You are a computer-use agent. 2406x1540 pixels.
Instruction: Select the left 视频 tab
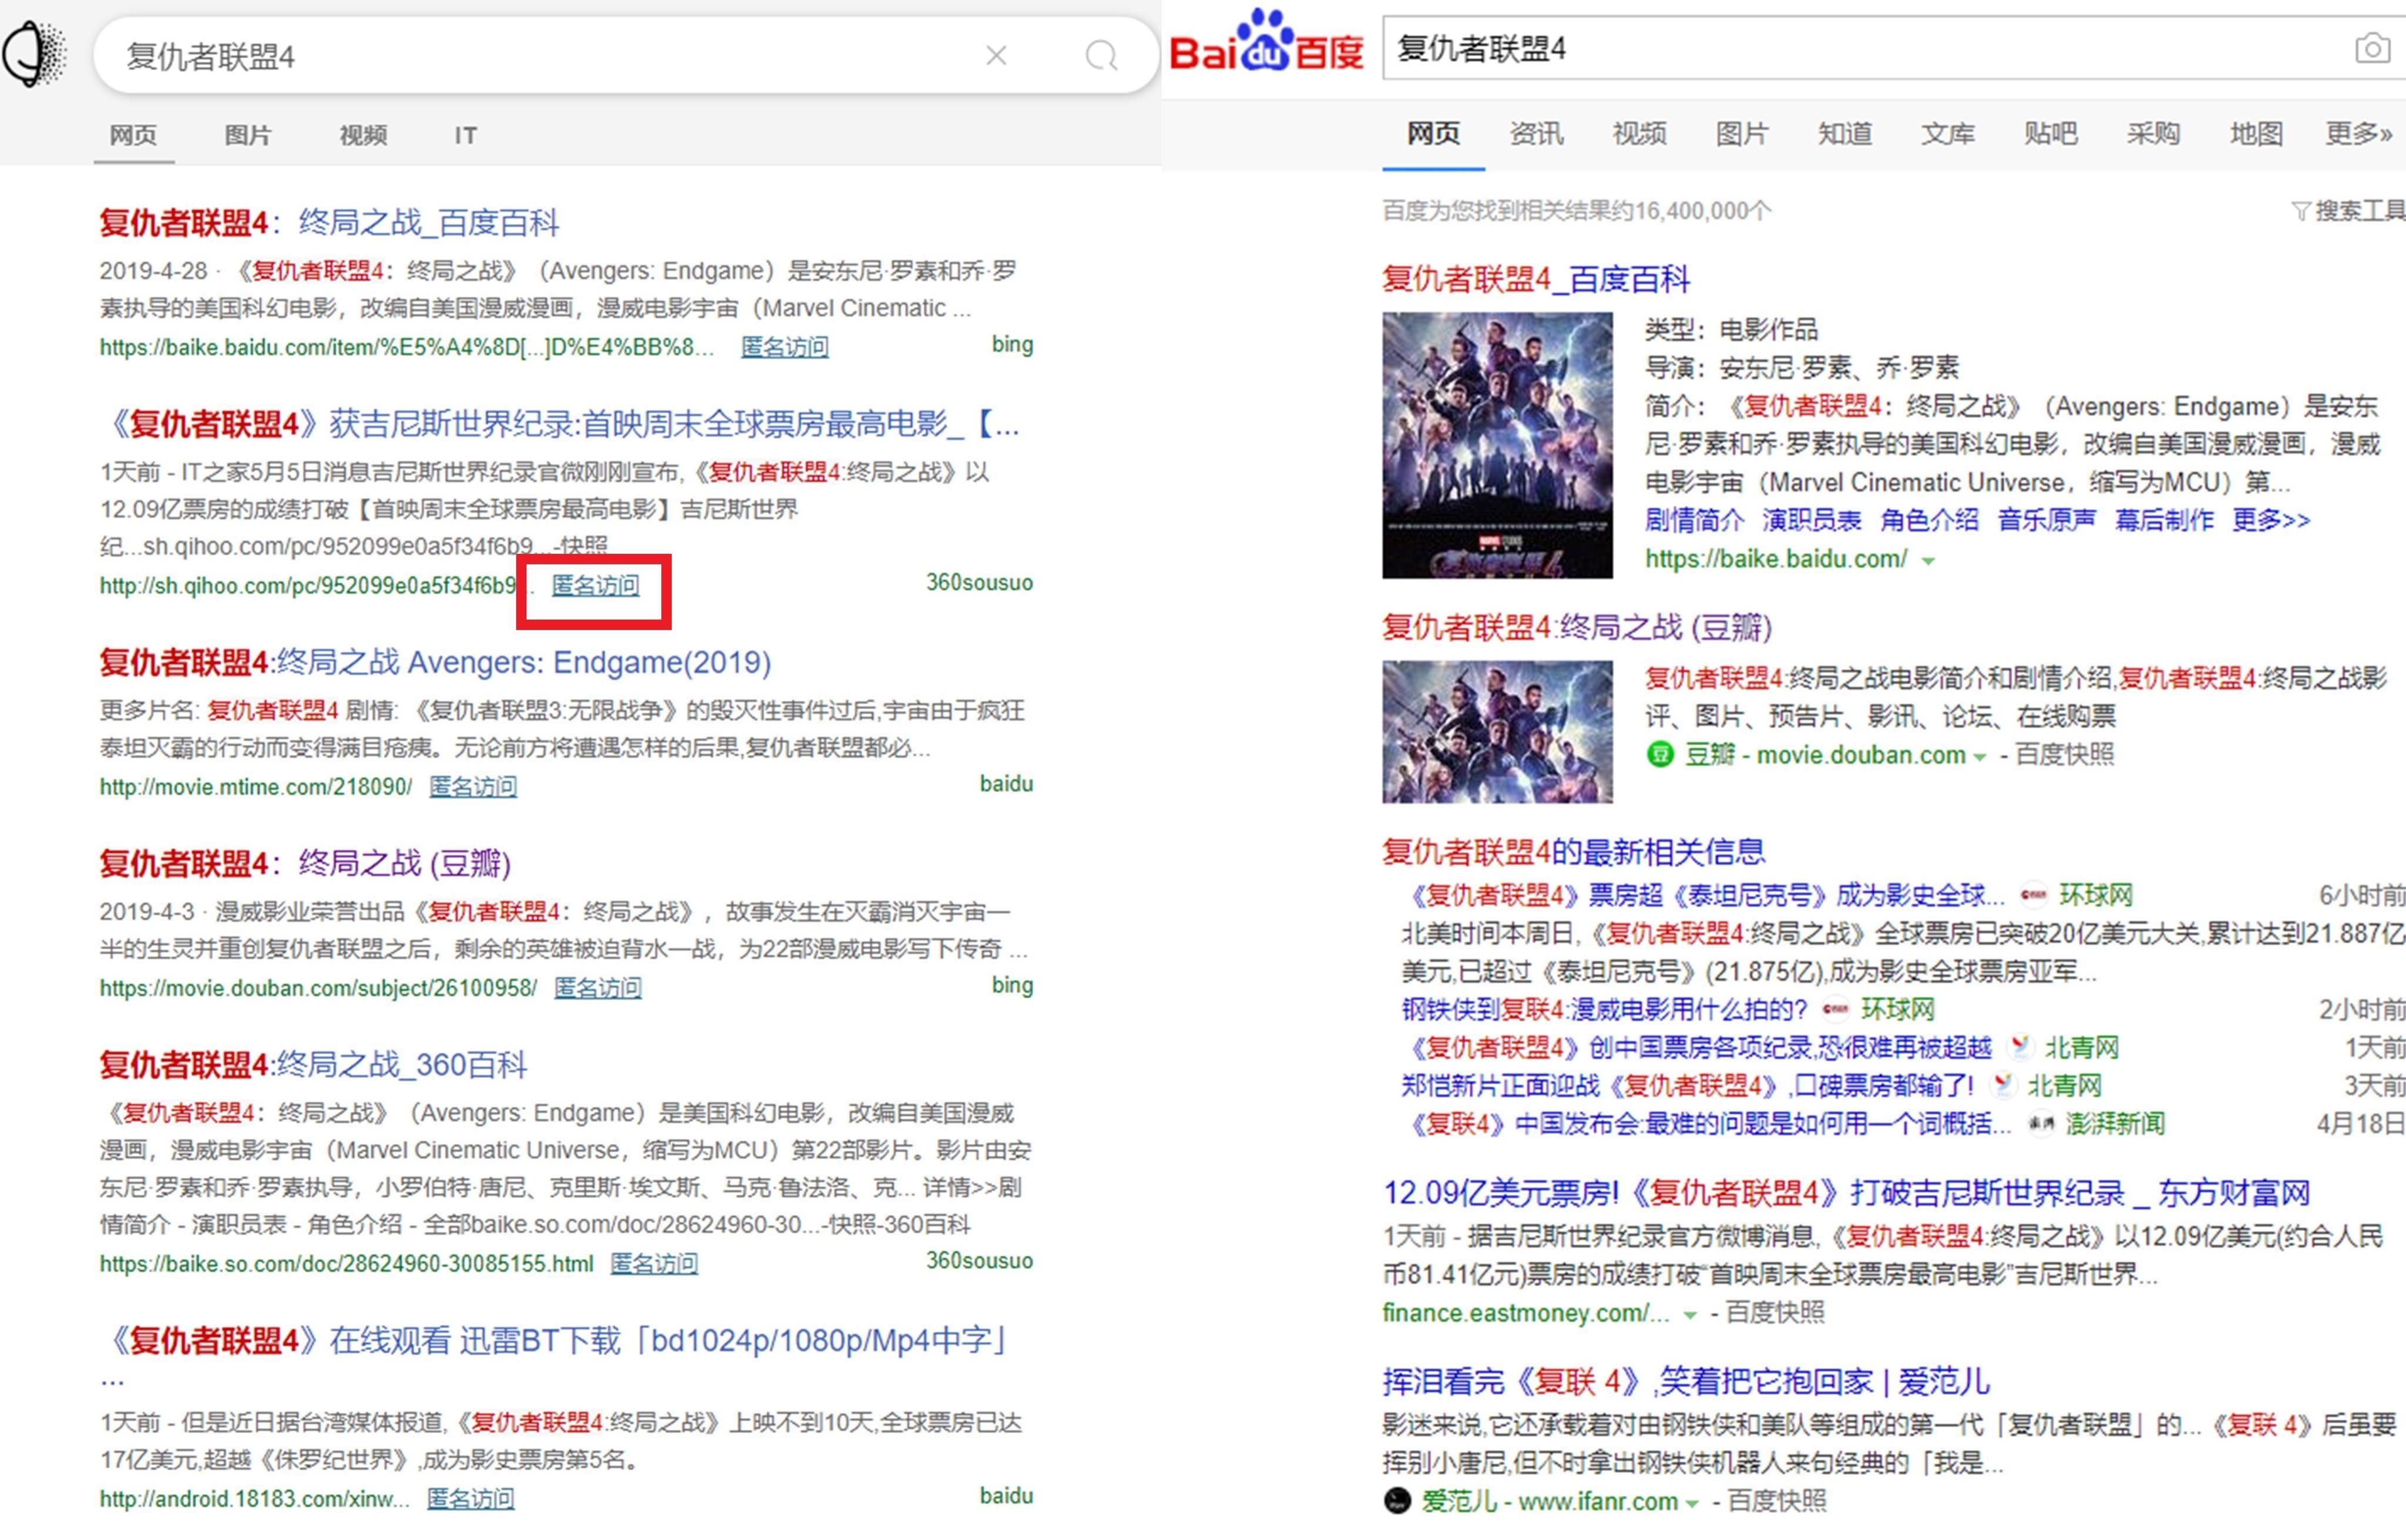pyautogui.click(x=363, y=135)
